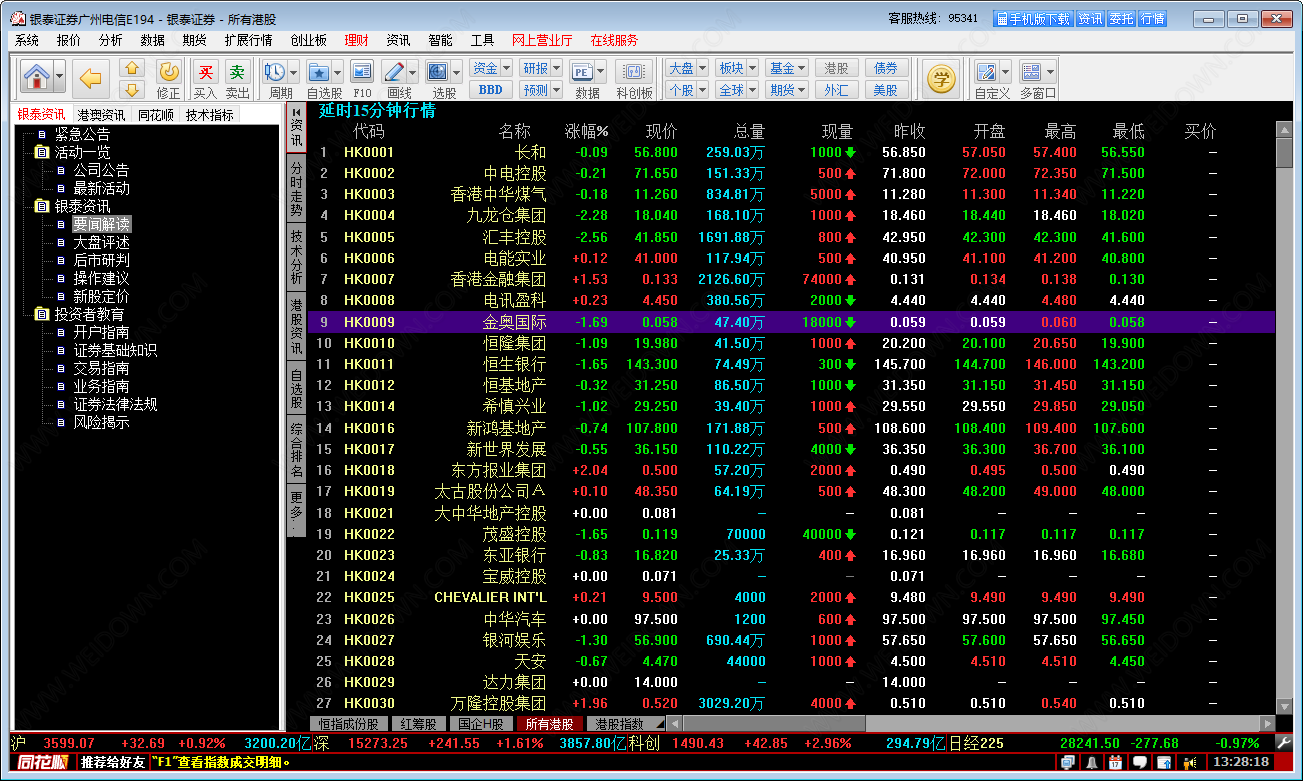Image resolution: width=1303 pixels, height=781 pixels.
Task: Open the 基金 dropdown
Action: point(788,68)
